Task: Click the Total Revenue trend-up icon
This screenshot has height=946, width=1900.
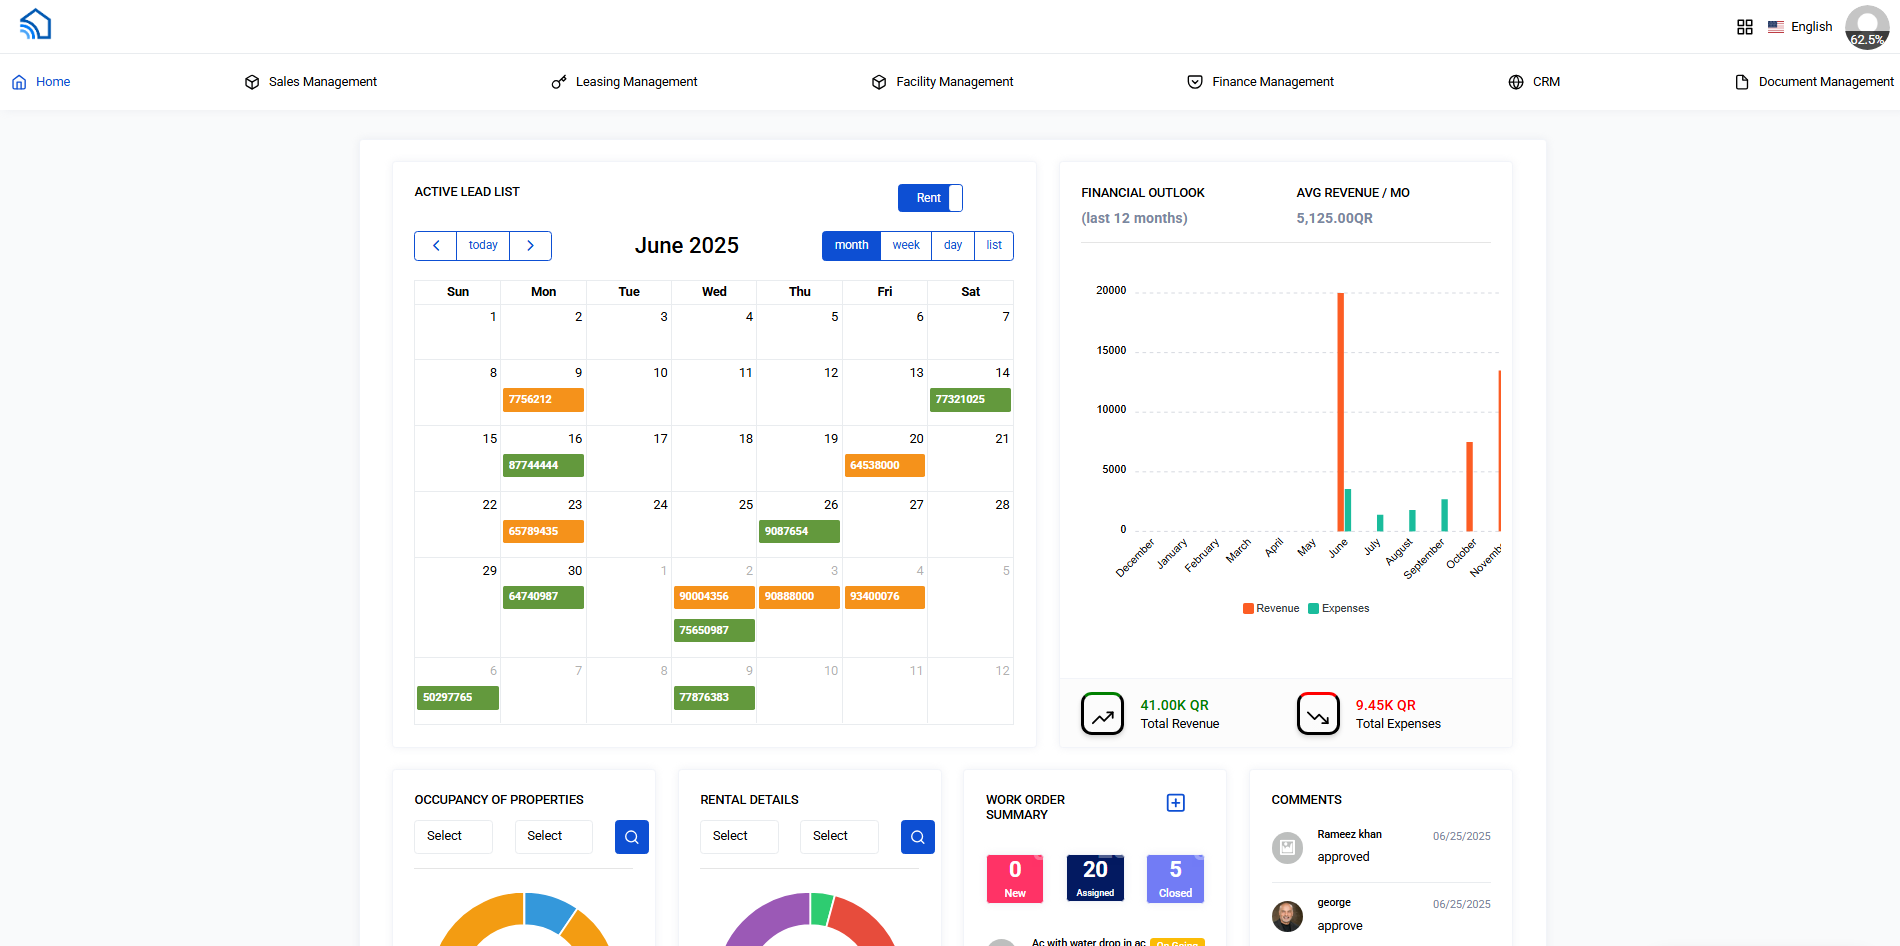Action: (x=1102, y=714)
